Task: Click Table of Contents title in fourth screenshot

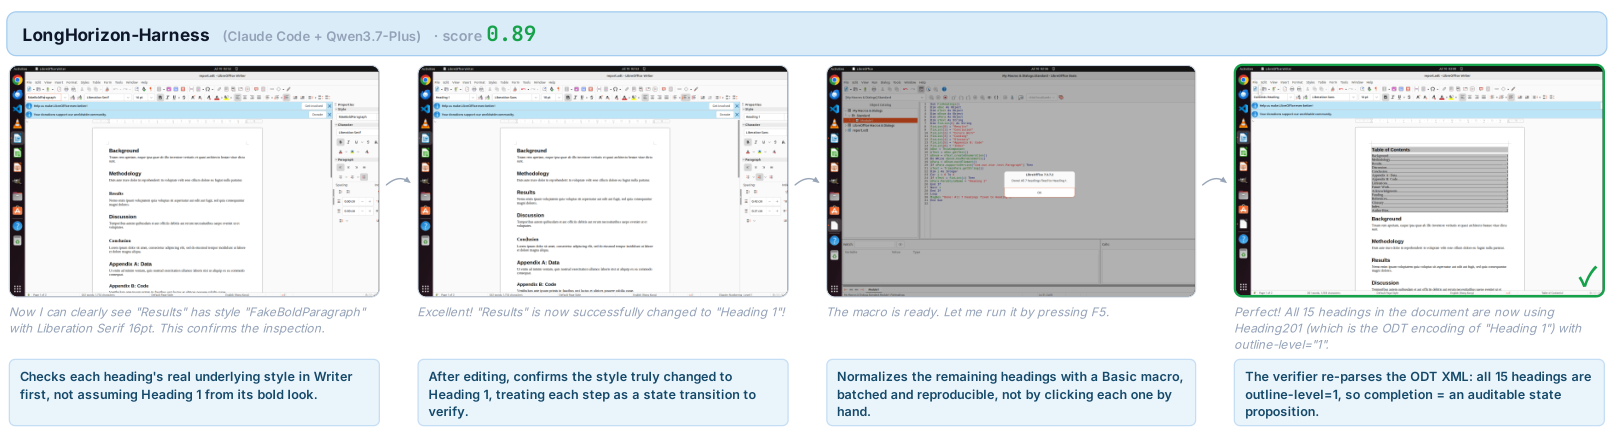Action: pos(1391,149)
